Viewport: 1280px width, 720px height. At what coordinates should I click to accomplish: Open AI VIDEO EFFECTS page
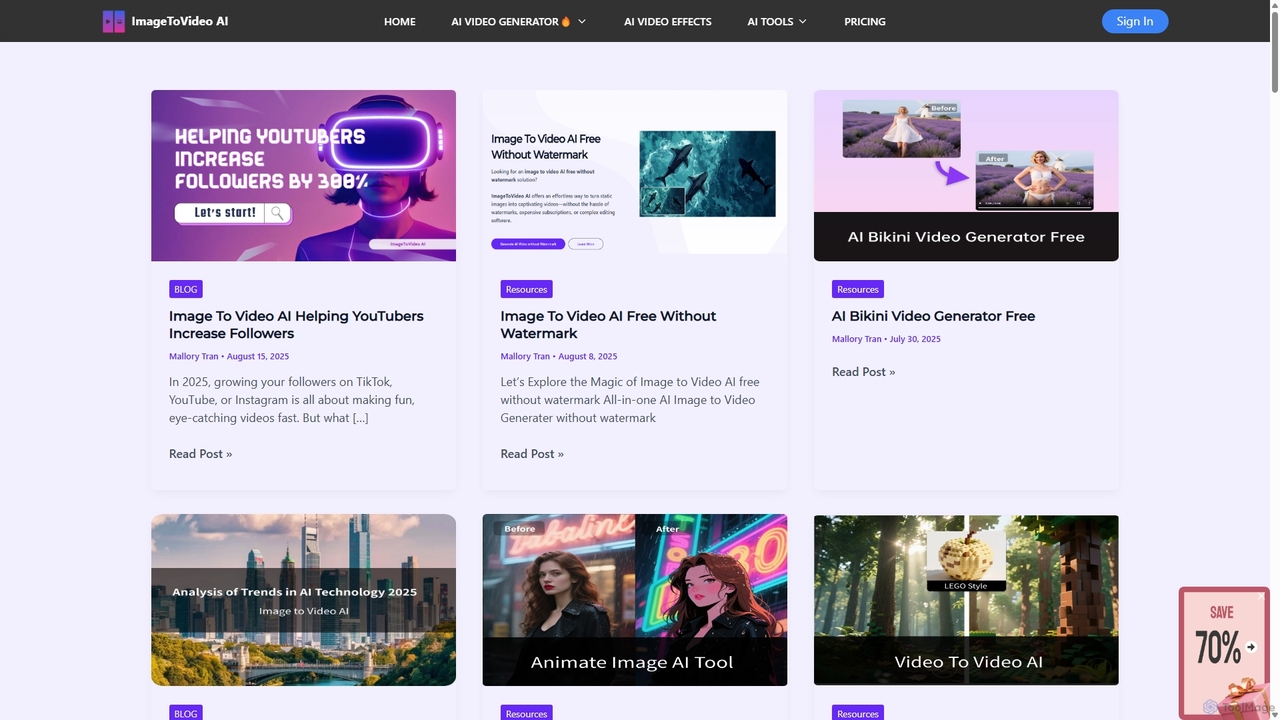[x=668, y=21]
